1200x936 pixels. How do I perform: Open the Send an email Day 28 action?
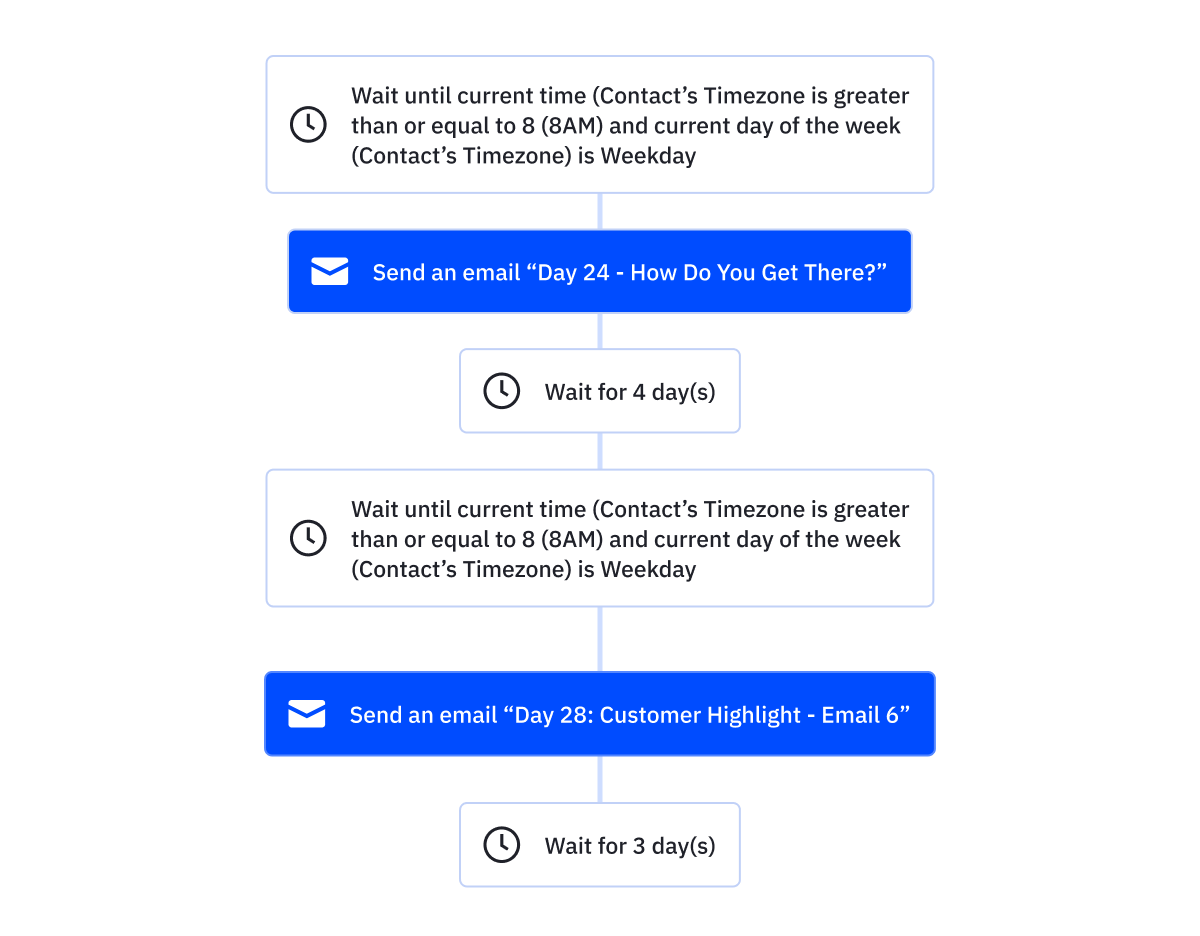pos(600,714)
